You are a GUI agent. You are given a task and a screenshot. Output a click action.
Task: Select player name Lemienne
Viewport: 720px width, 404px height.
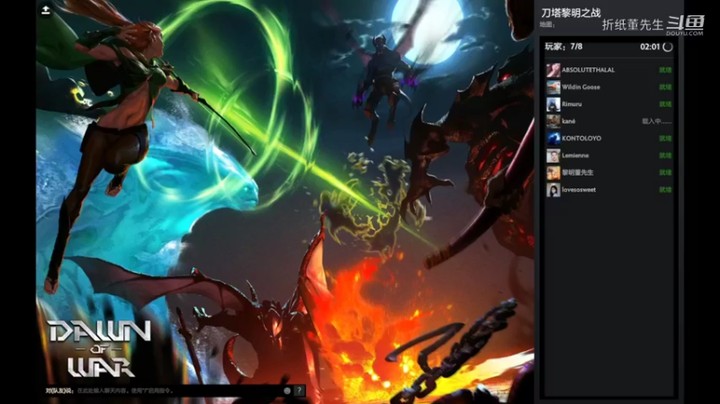pos(575,155)
